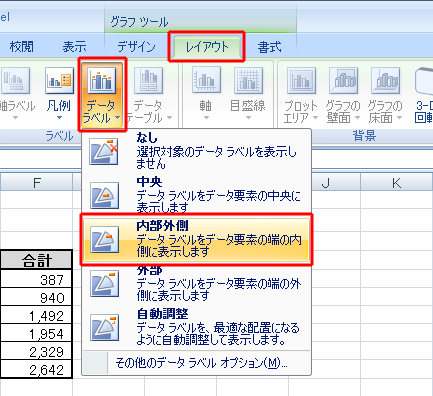Screen dimensions: 433x396
Task: Switch to the 表示 tab
Action: coord(74,47)
